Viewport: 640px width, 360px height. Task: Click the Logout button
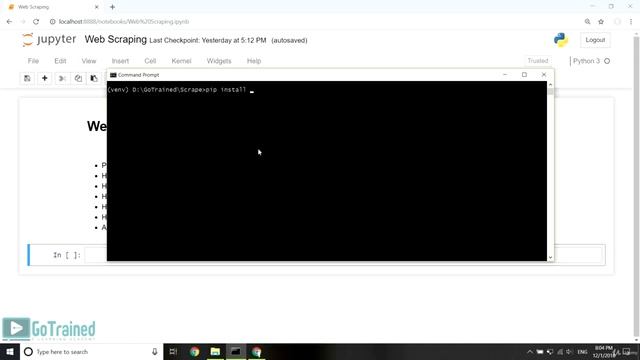click(595, 40)
